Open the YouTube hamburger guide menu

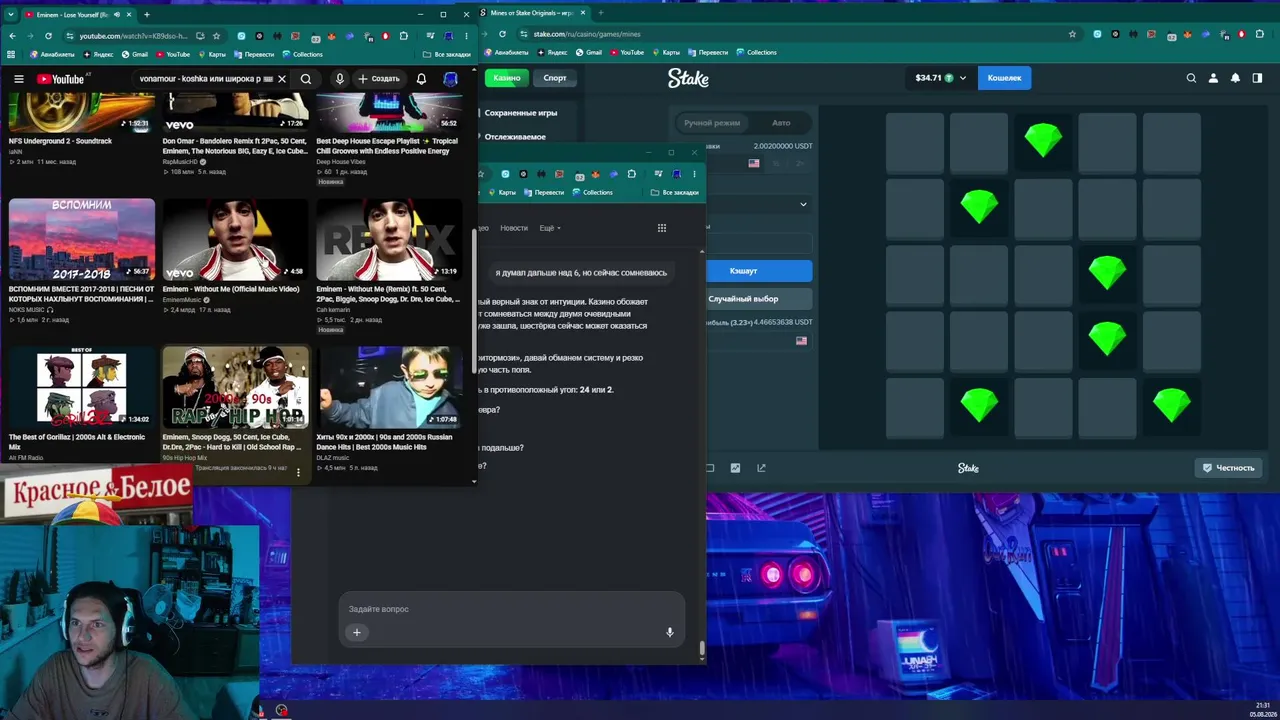pos(18,79)
